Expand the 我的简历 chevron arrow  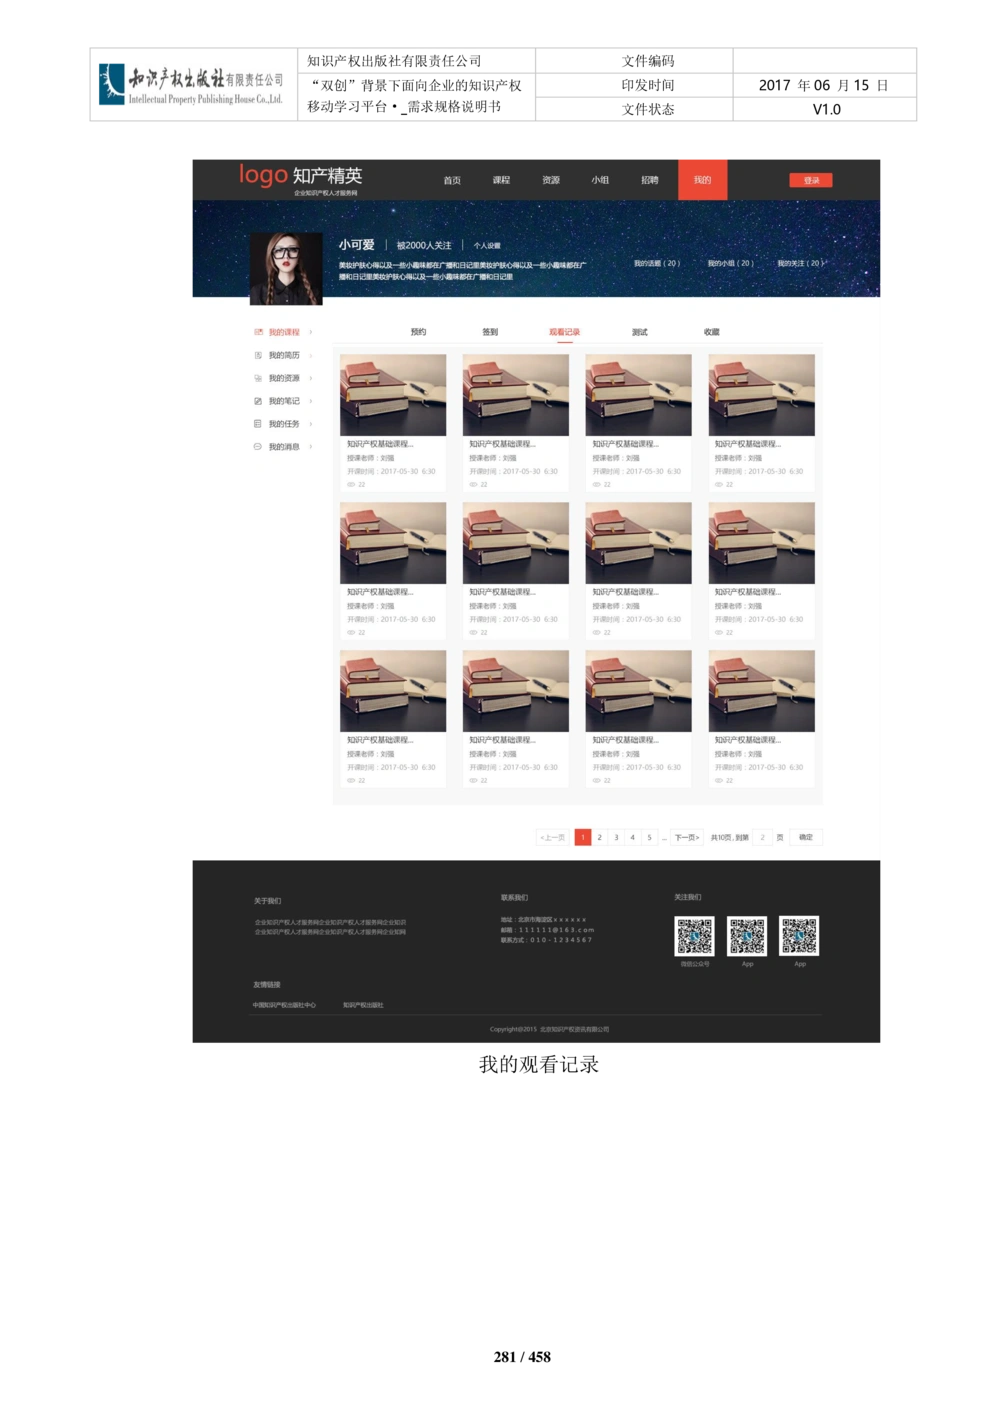click(x=311, y=355)
